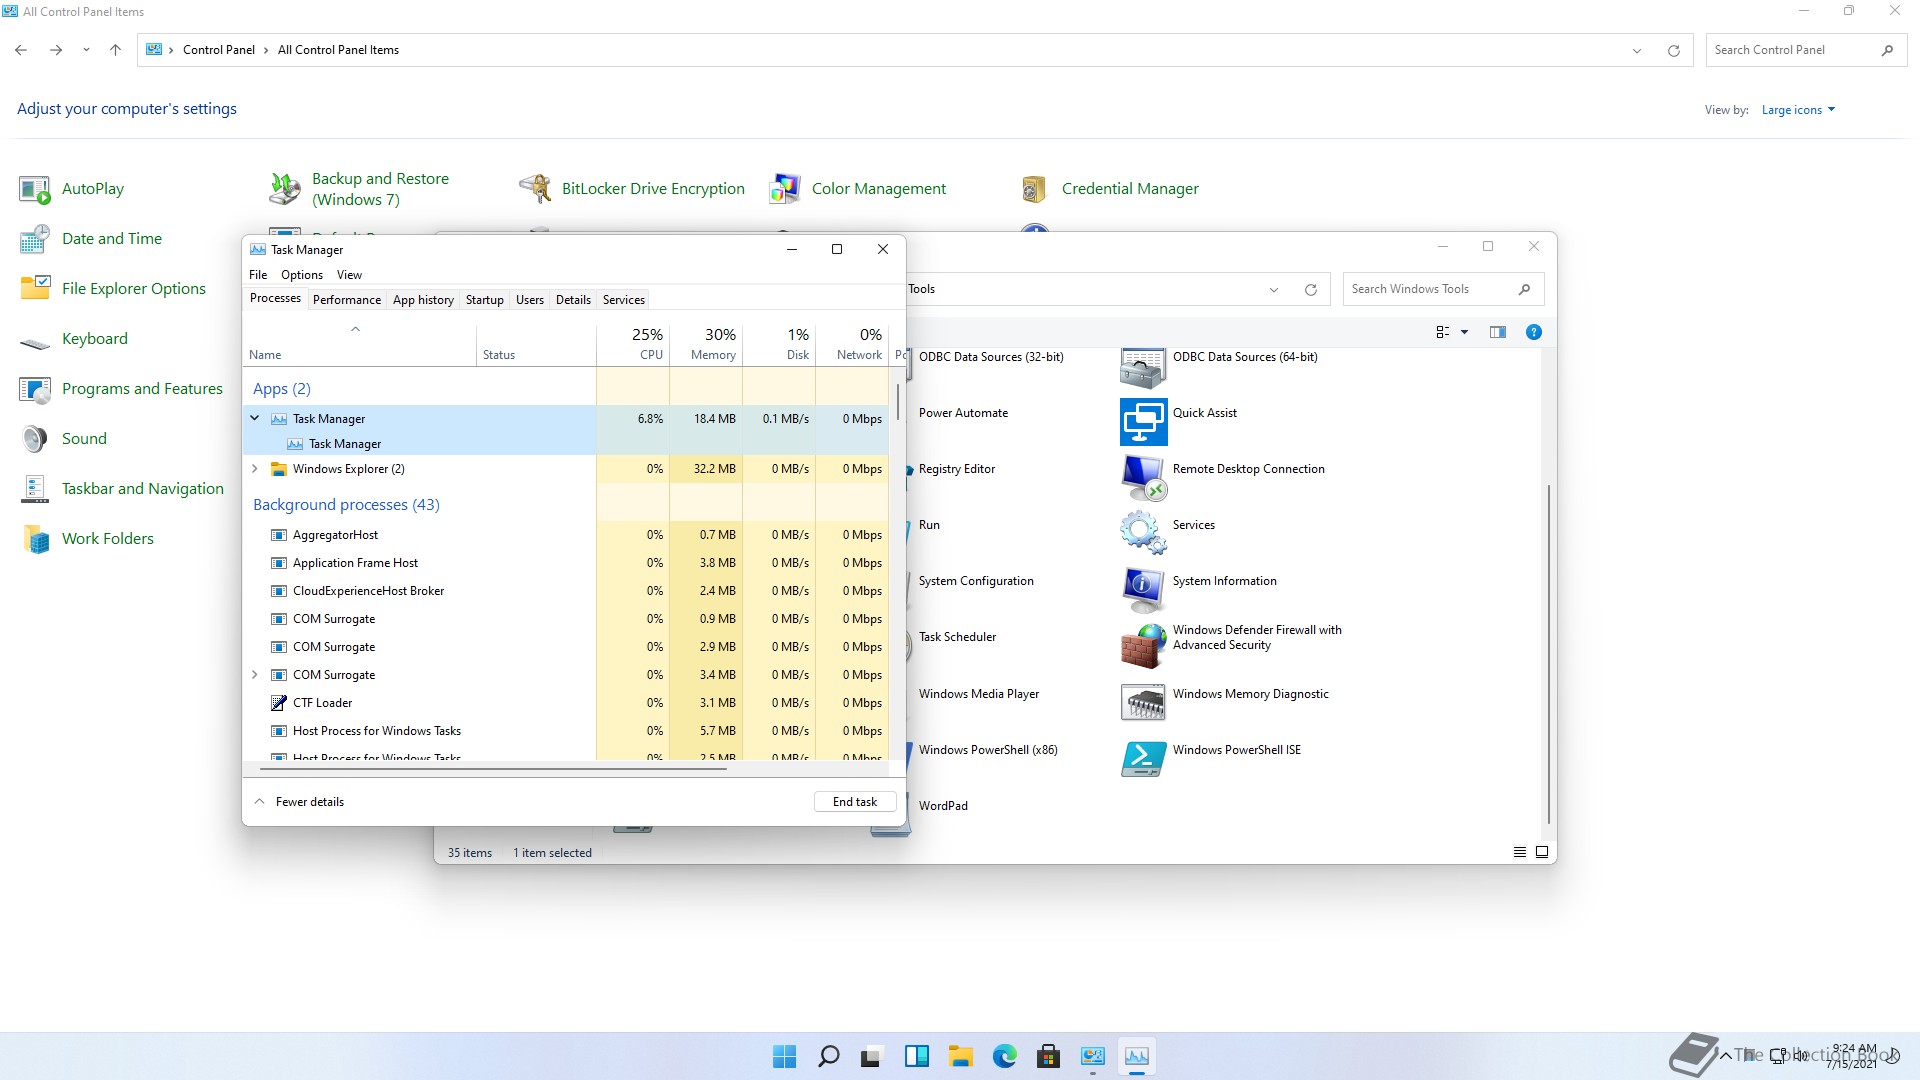The image size is (1920, 1080).
Task: Switch to details view in Windows Tools
Action: point(1520,852)
